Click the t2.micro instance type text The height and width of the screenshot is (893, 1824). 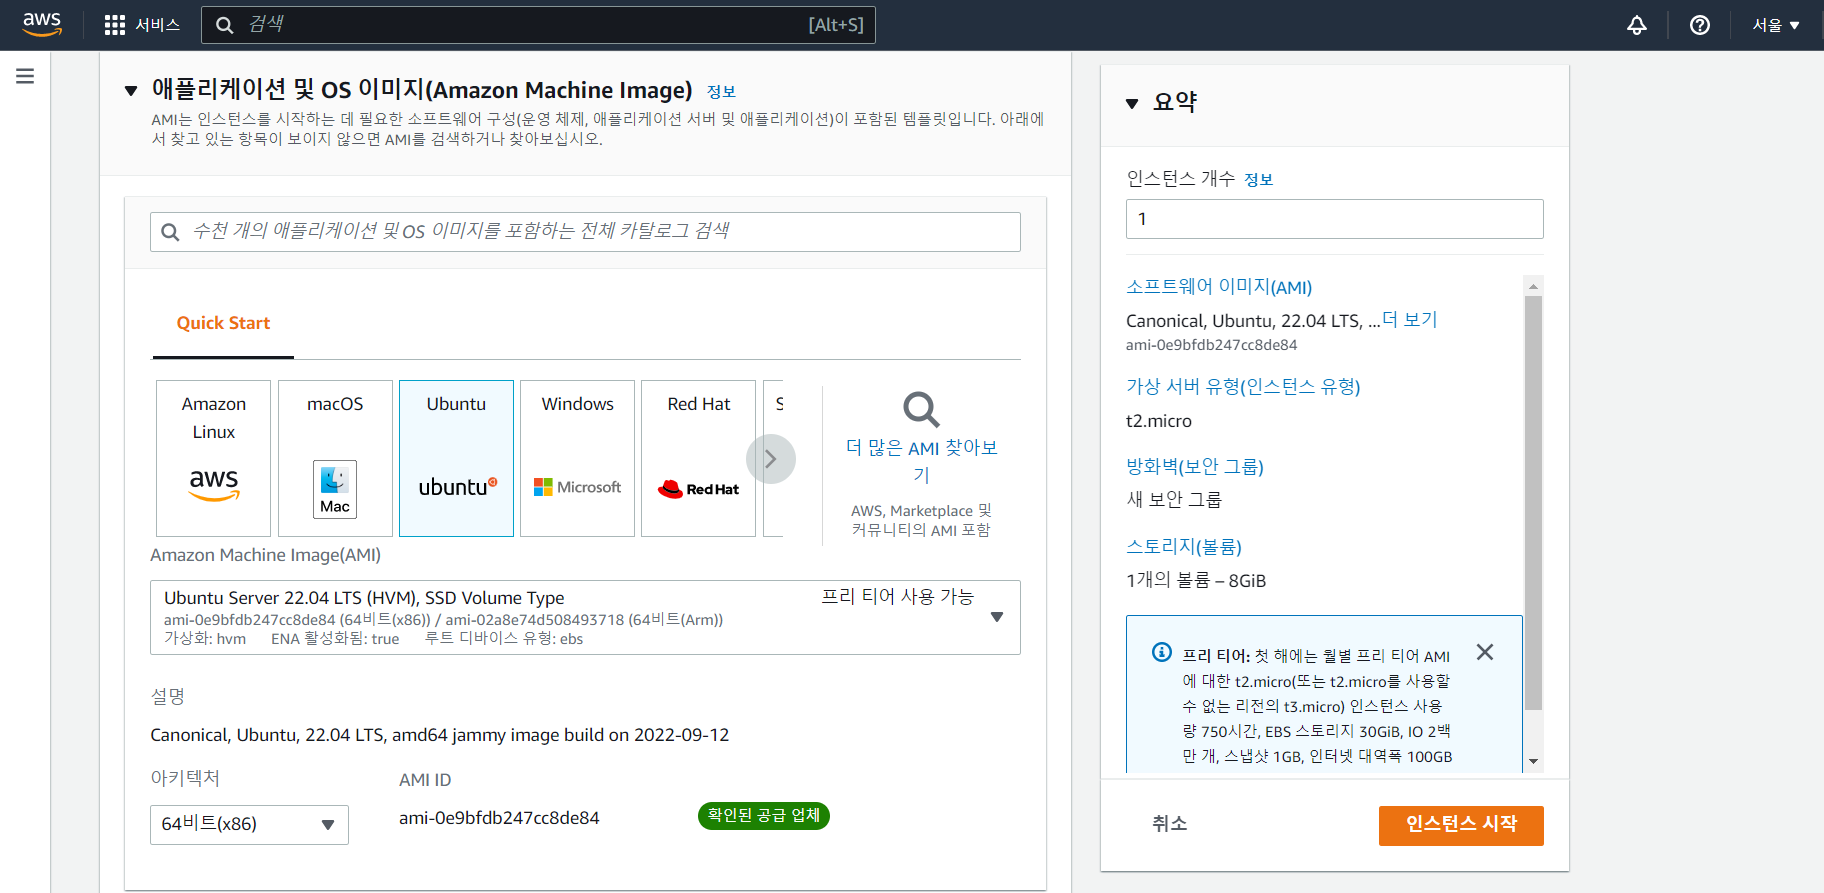pos(1159,421)
